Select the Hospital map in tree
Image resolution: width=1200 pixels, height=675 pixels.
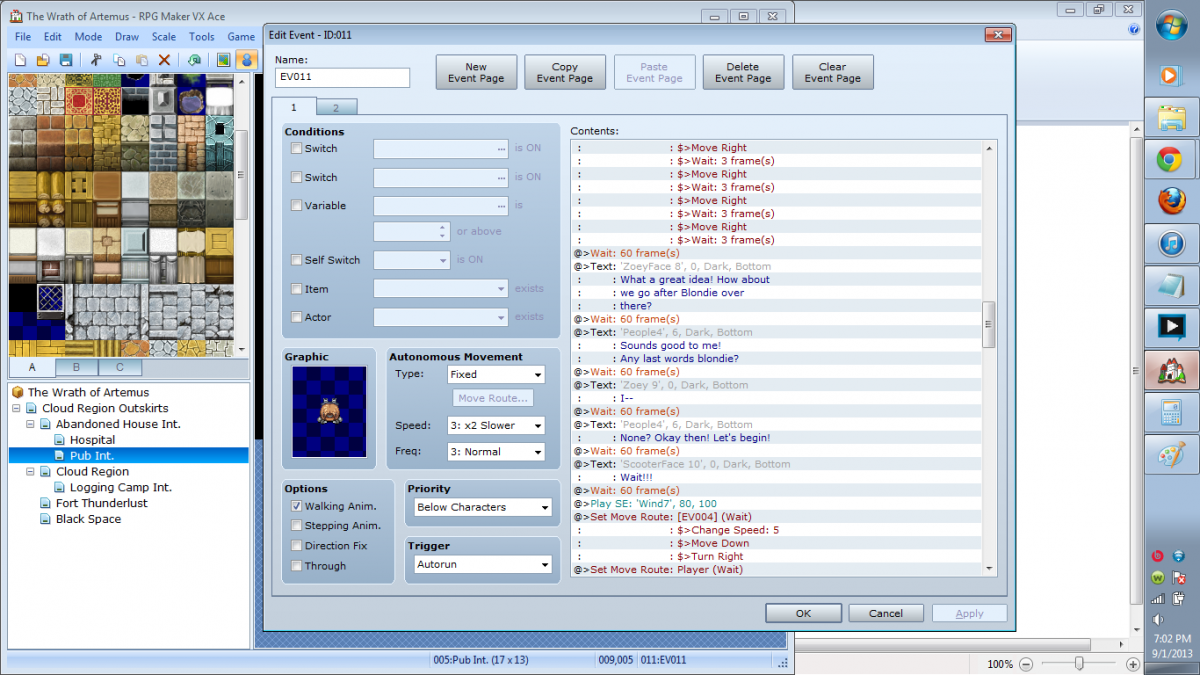point(92,440)
